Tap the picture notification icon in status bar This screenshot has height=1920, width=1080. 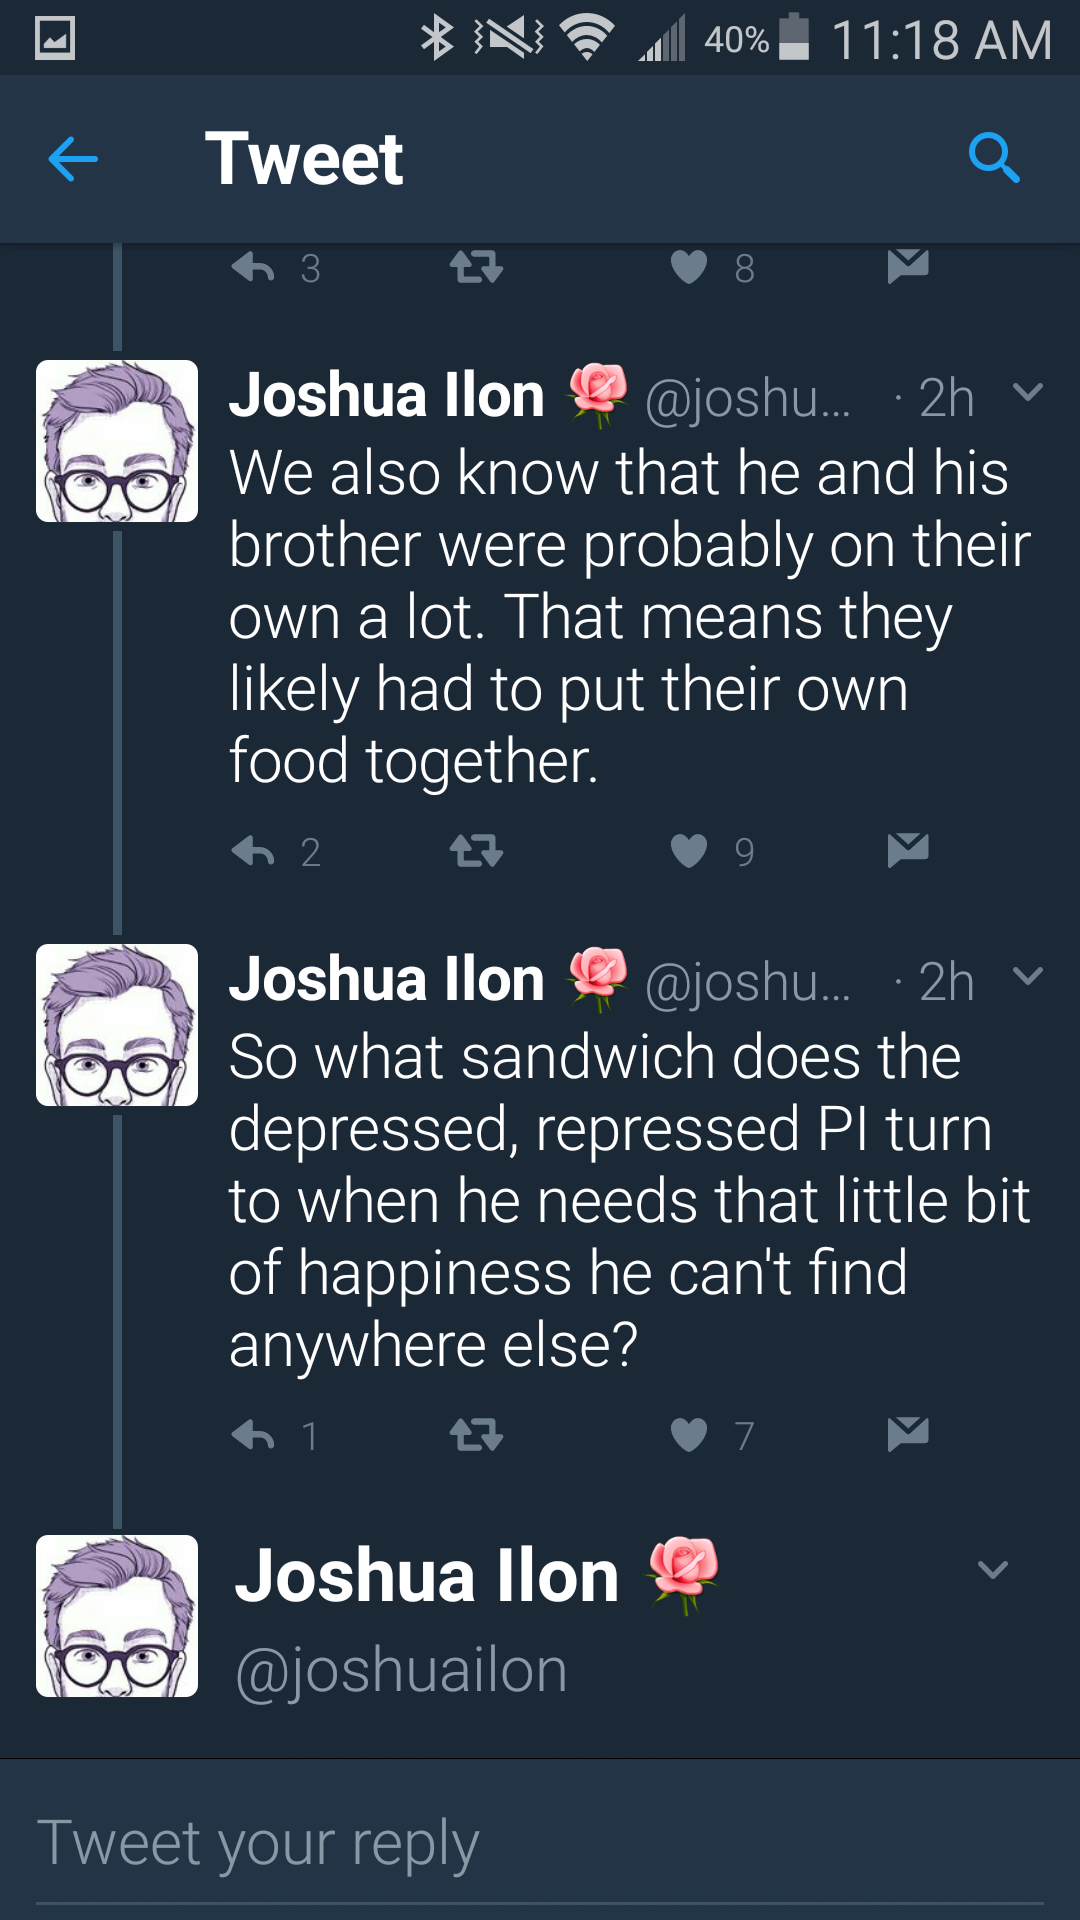coord(55,39)
